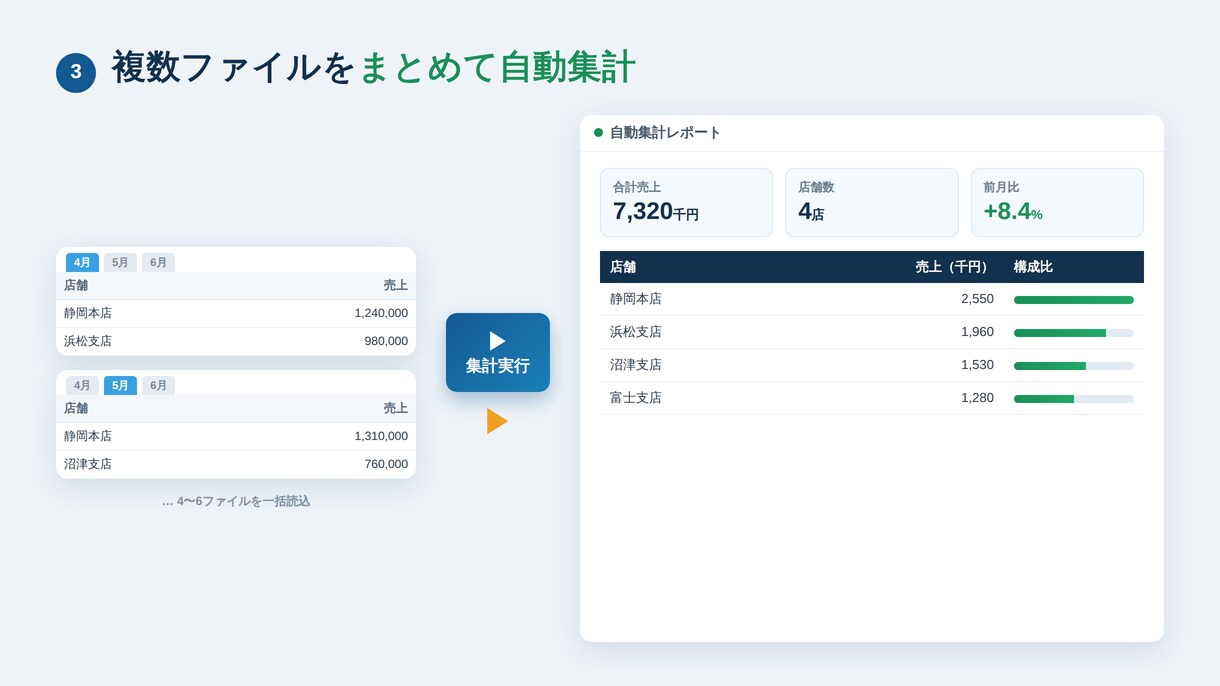Click the green status dot beside 自動集計レポート
This screenshot has width=1220, height=686.
click(598, 132)
